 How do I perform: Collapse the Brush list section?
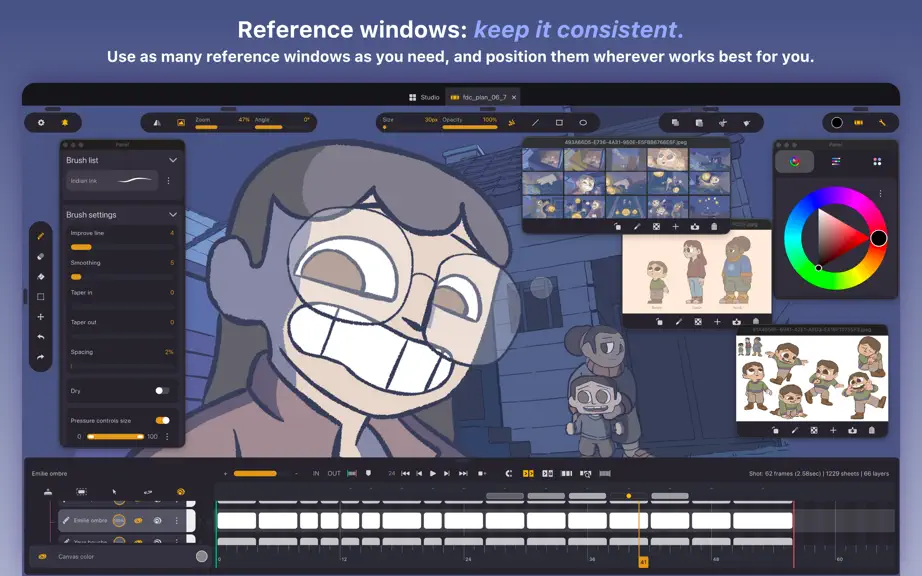173,160
